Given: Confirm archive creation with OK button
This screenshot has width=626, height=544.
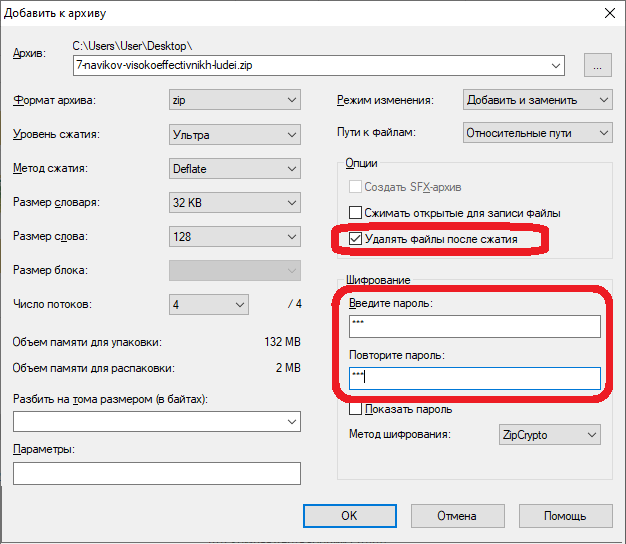Looking at the screenshot, I should click(348, 516).
